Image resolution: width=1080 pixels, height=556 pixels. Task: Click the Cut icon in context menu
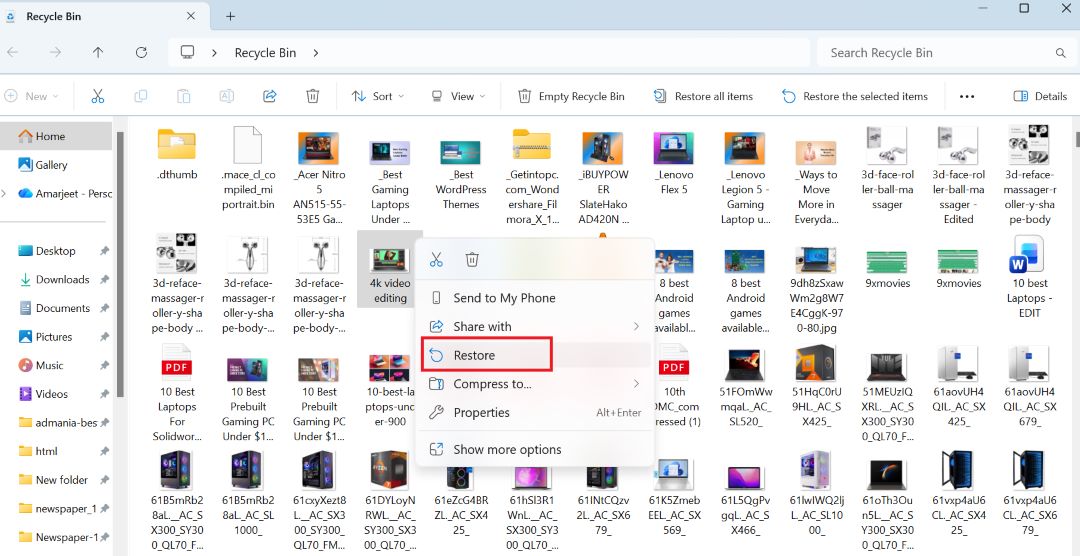tap(436, 260)
